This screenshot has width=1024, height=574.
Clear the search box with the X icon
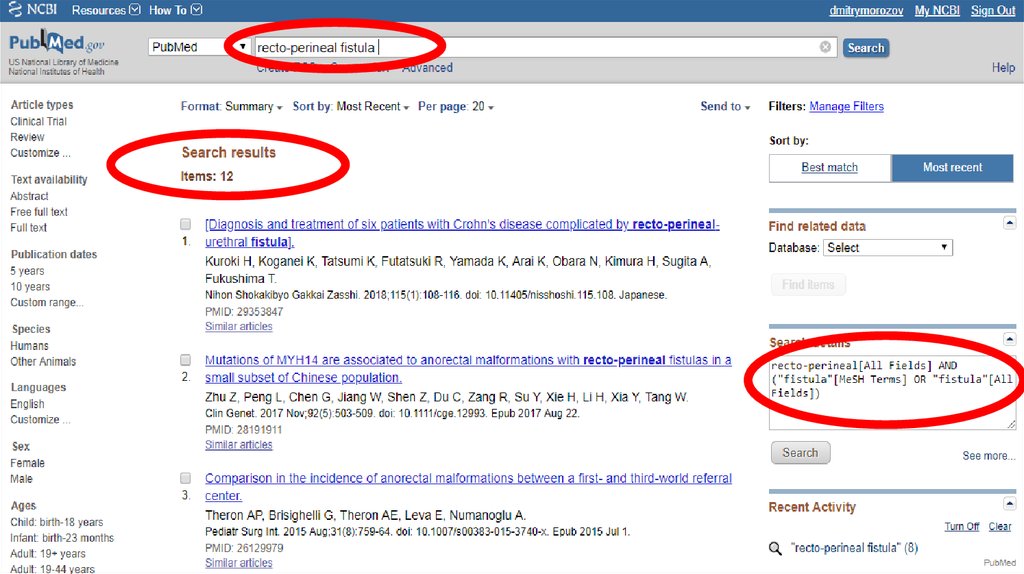click(825, 47)
